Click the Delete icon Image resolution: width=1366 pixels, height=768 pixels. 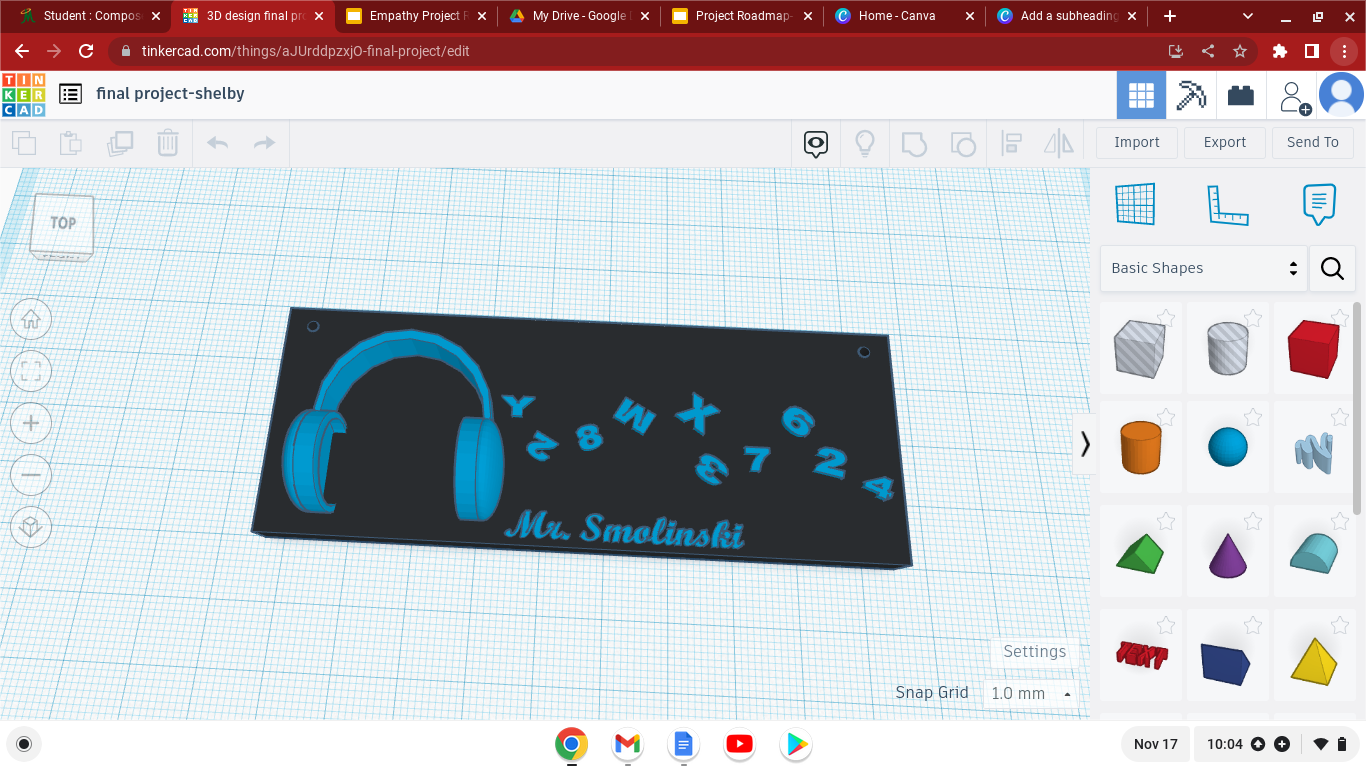[167, 143]
